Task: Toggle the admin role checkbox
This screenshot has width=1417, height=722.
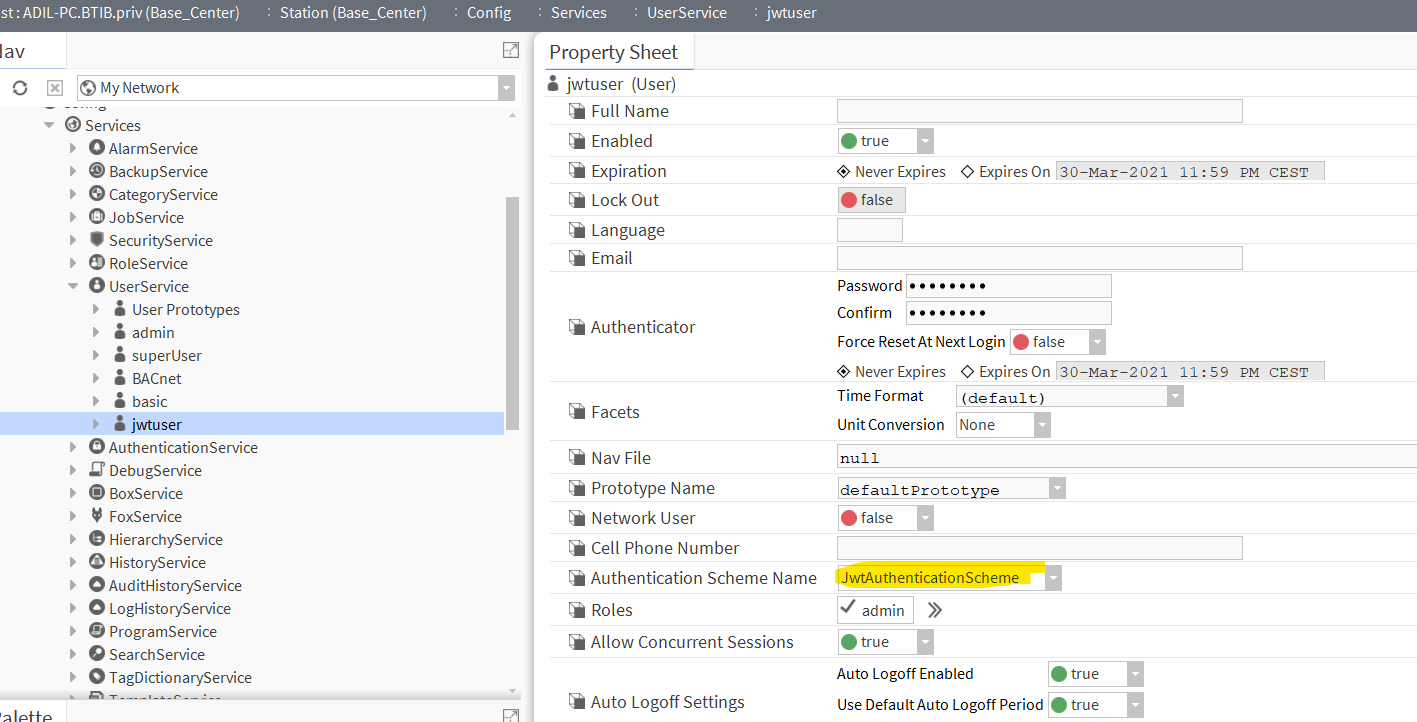Action: point(848,609)
